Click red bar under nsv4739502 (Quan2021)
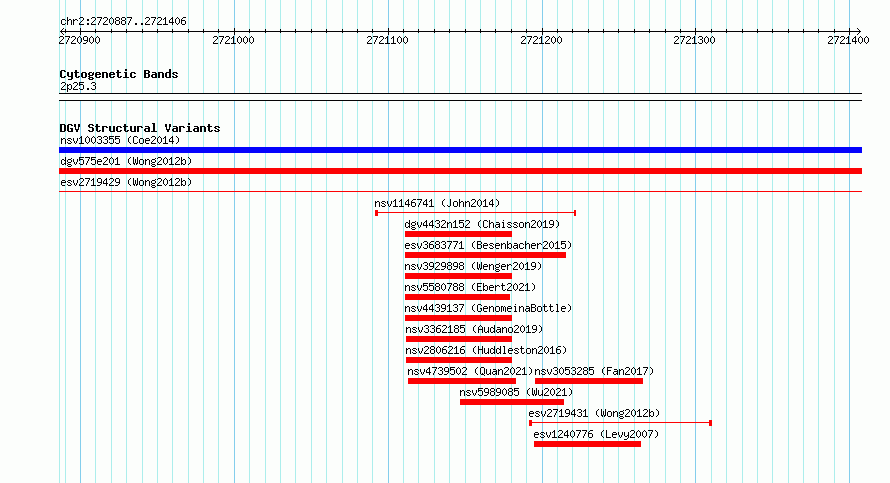 point(462,381)
